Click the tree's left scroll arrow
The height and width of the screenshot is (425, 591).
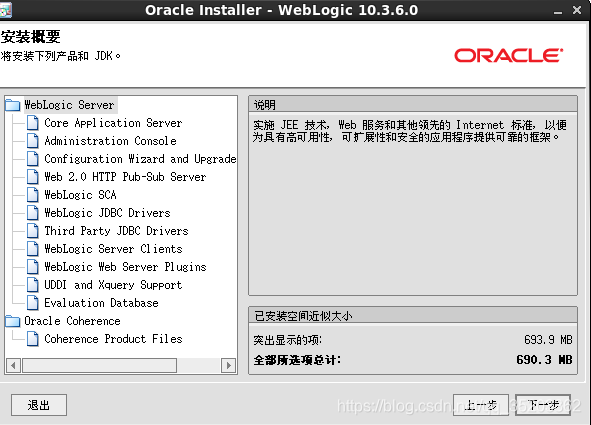point(14,365)
